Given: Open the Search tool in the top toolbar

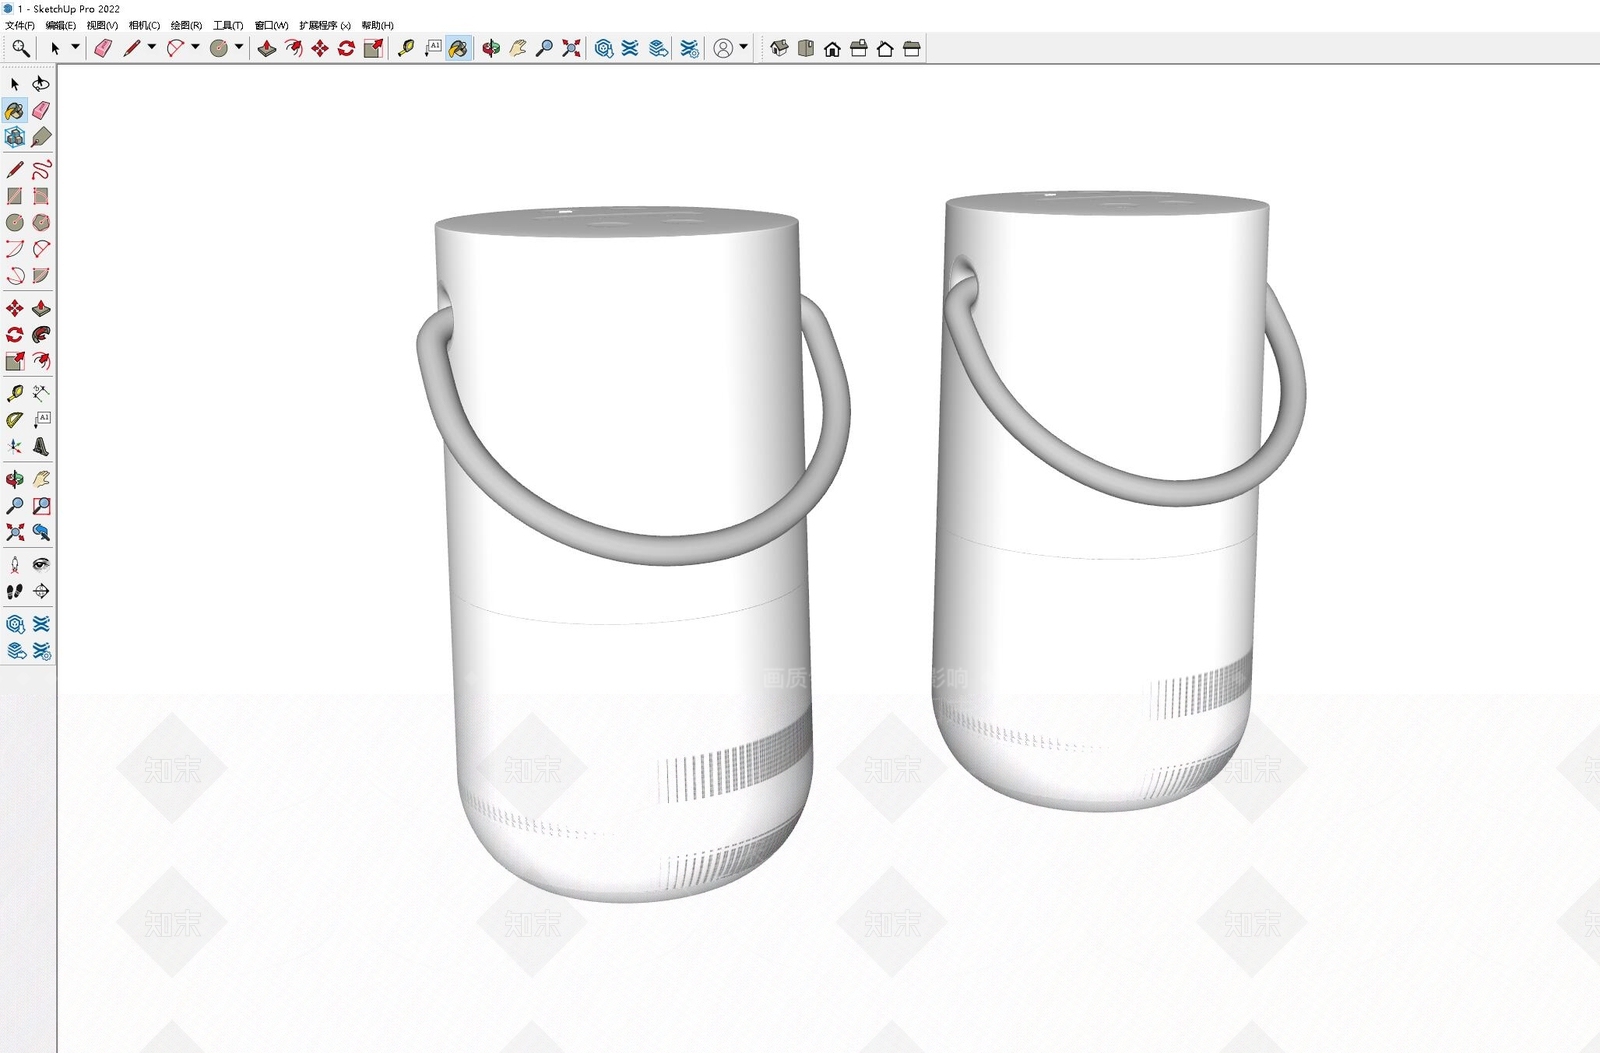Looking at the screenshot, I should click(x=20, y=48).
